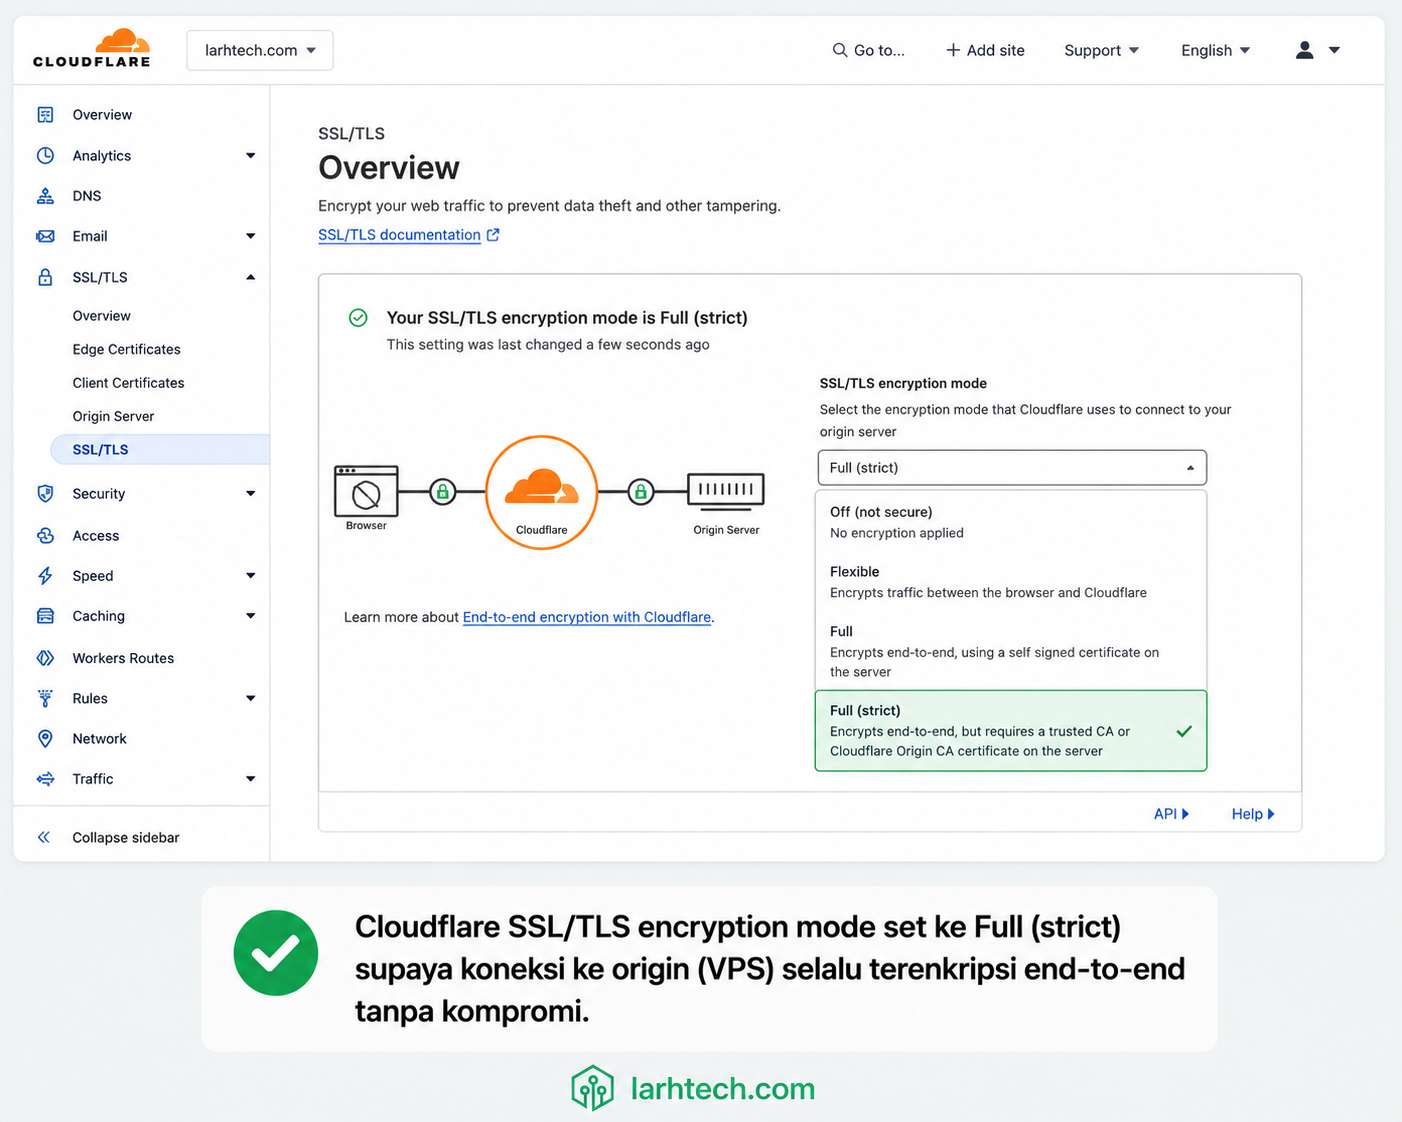
Task: Click the Collapse sidebar double-chevron icon
Action: (44, 838)
